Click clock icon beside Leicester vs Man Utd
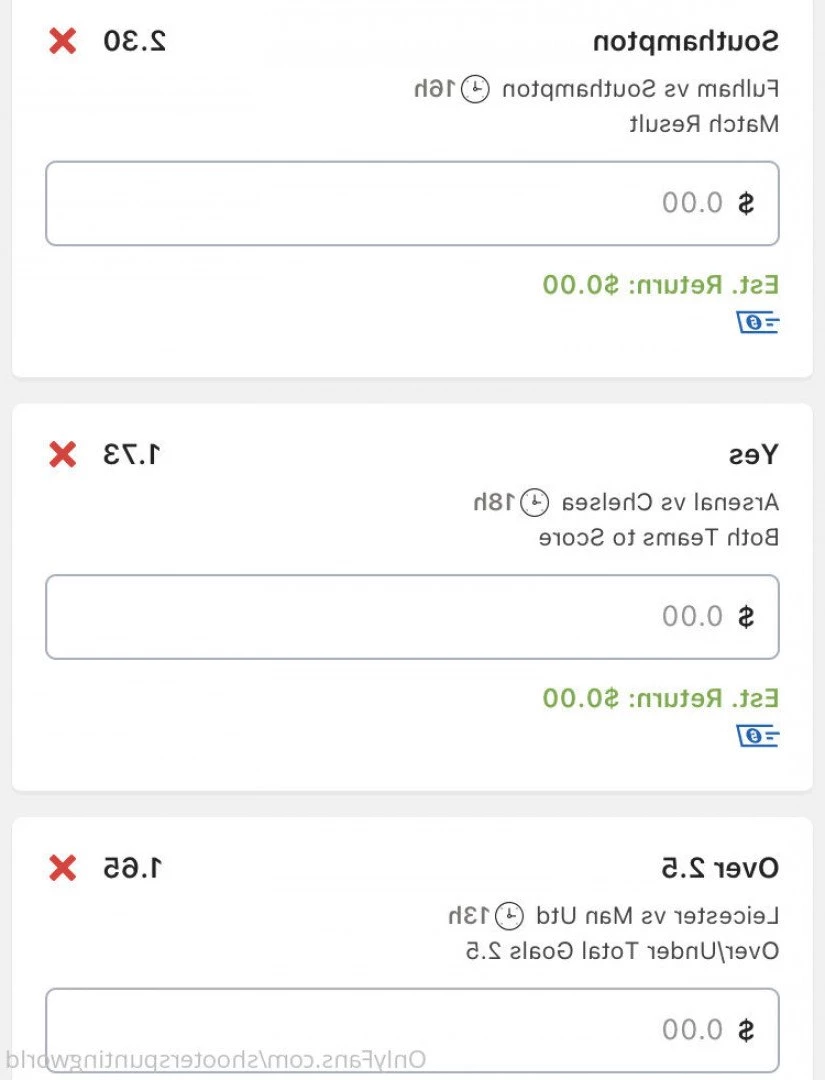The width and height of the screenshot is (825, 1080). (510, 915)
